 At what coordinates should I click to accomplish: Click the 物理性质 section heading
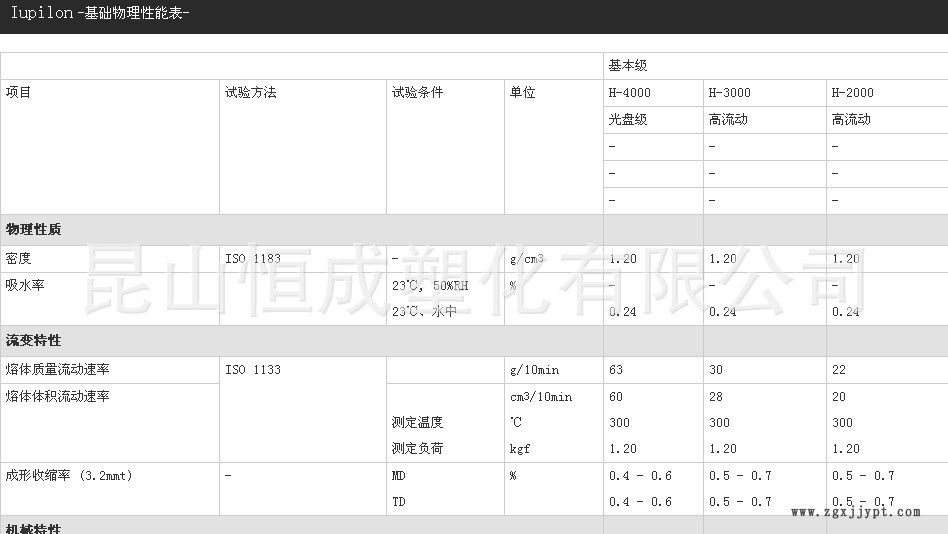coord(33,229)
